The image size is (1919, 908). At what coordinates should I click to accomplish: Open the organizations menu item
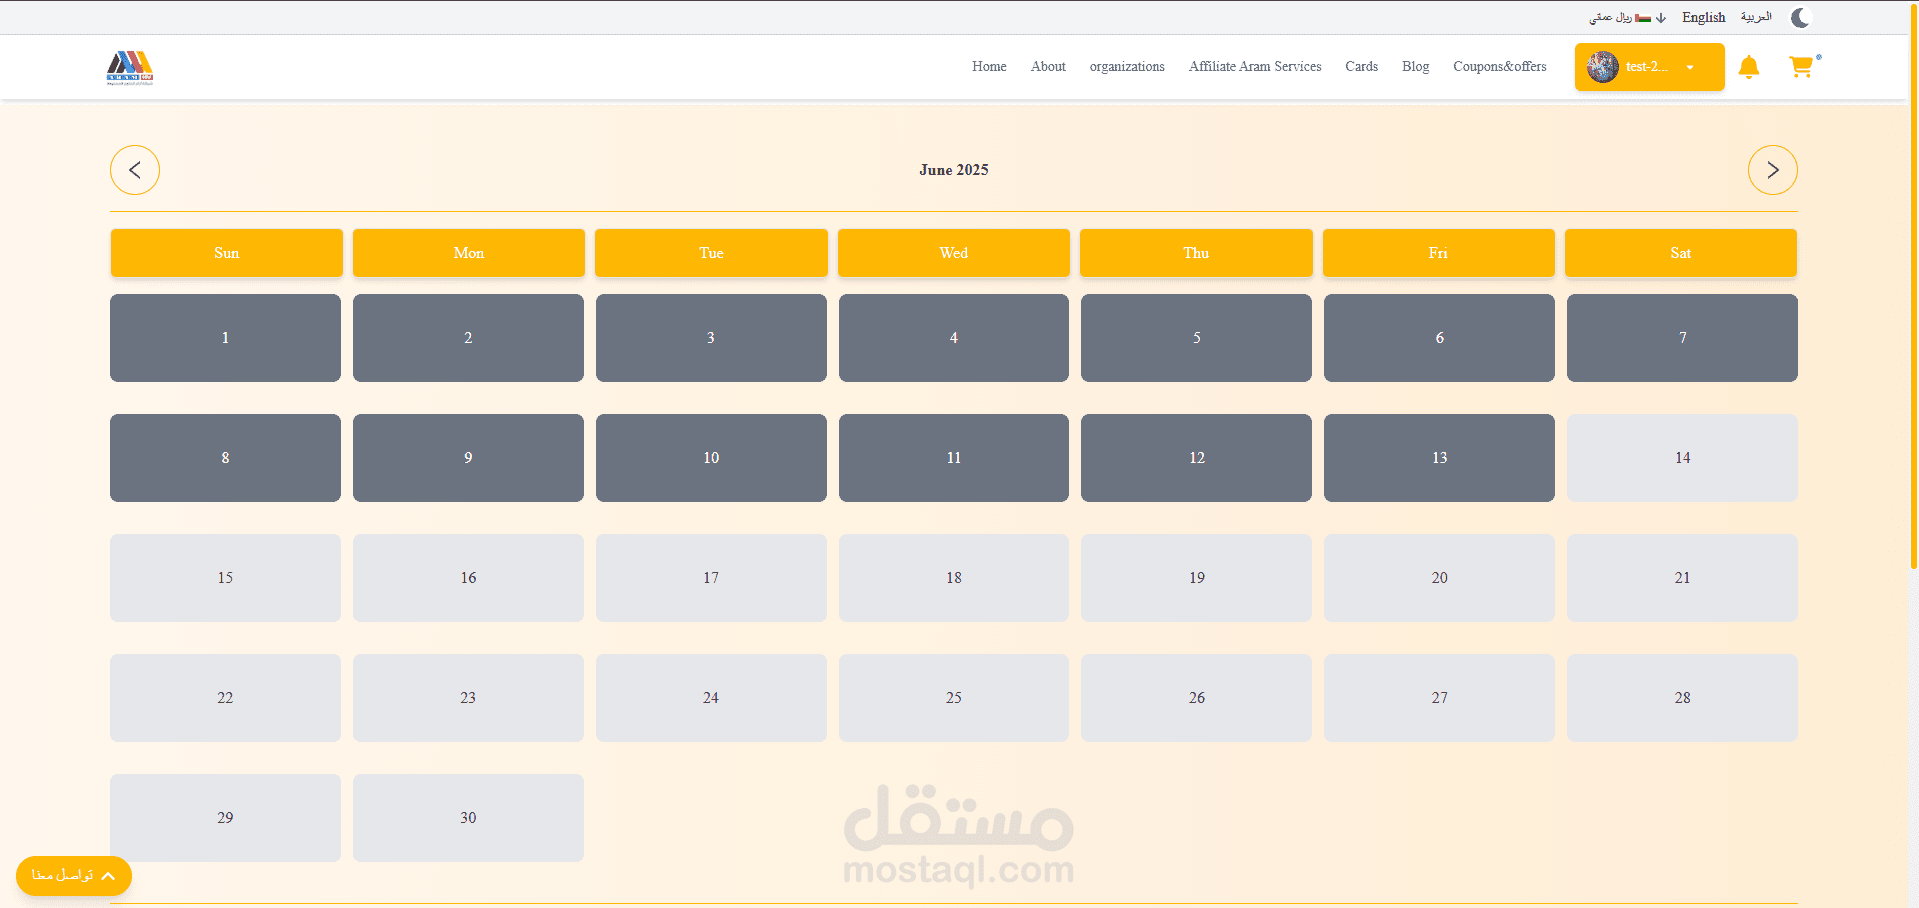tap(1127, 67)
